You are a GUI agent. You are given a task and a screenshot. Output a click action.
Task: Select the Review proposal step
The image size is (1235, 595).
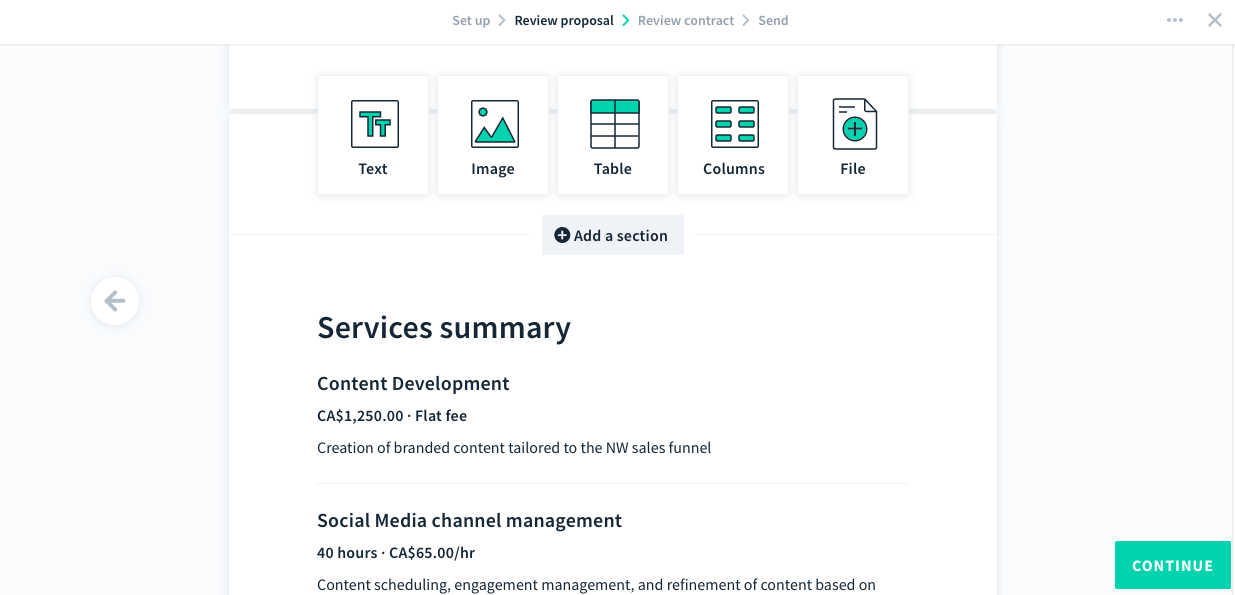564,21
